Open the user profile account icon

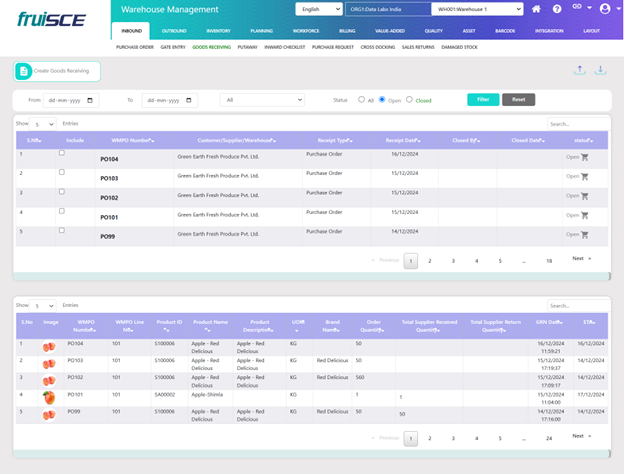[603, 9]
